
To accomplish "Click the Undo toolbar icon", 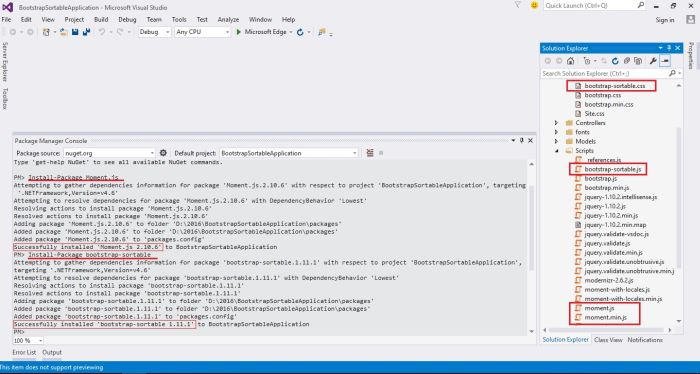I will coord(102,32).
